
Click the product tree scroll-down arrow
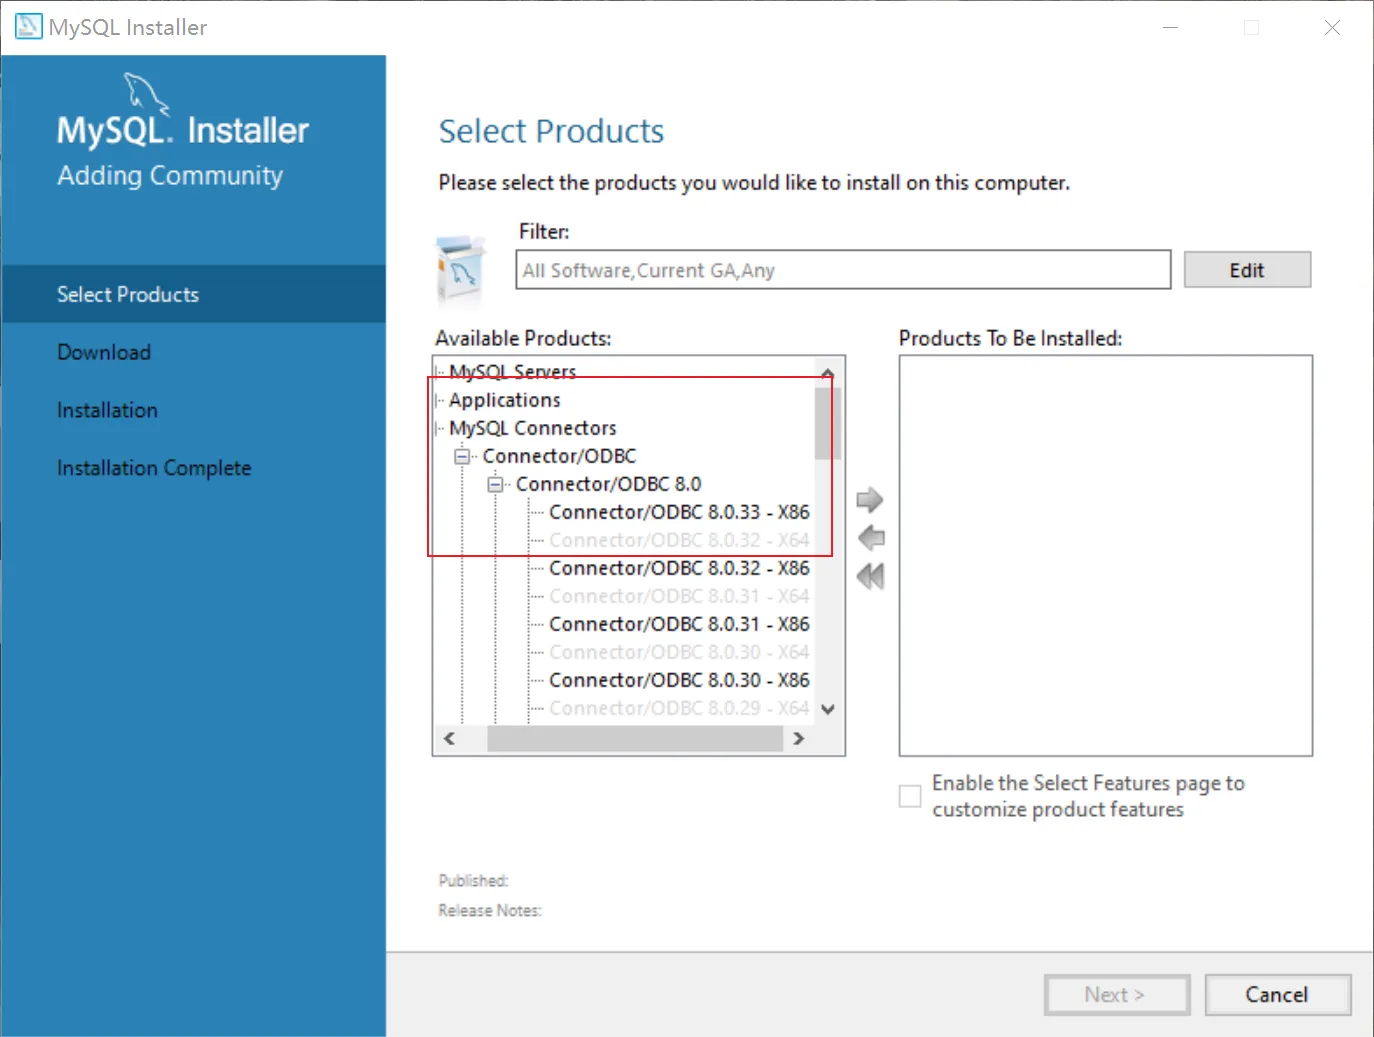coord(828,709)
